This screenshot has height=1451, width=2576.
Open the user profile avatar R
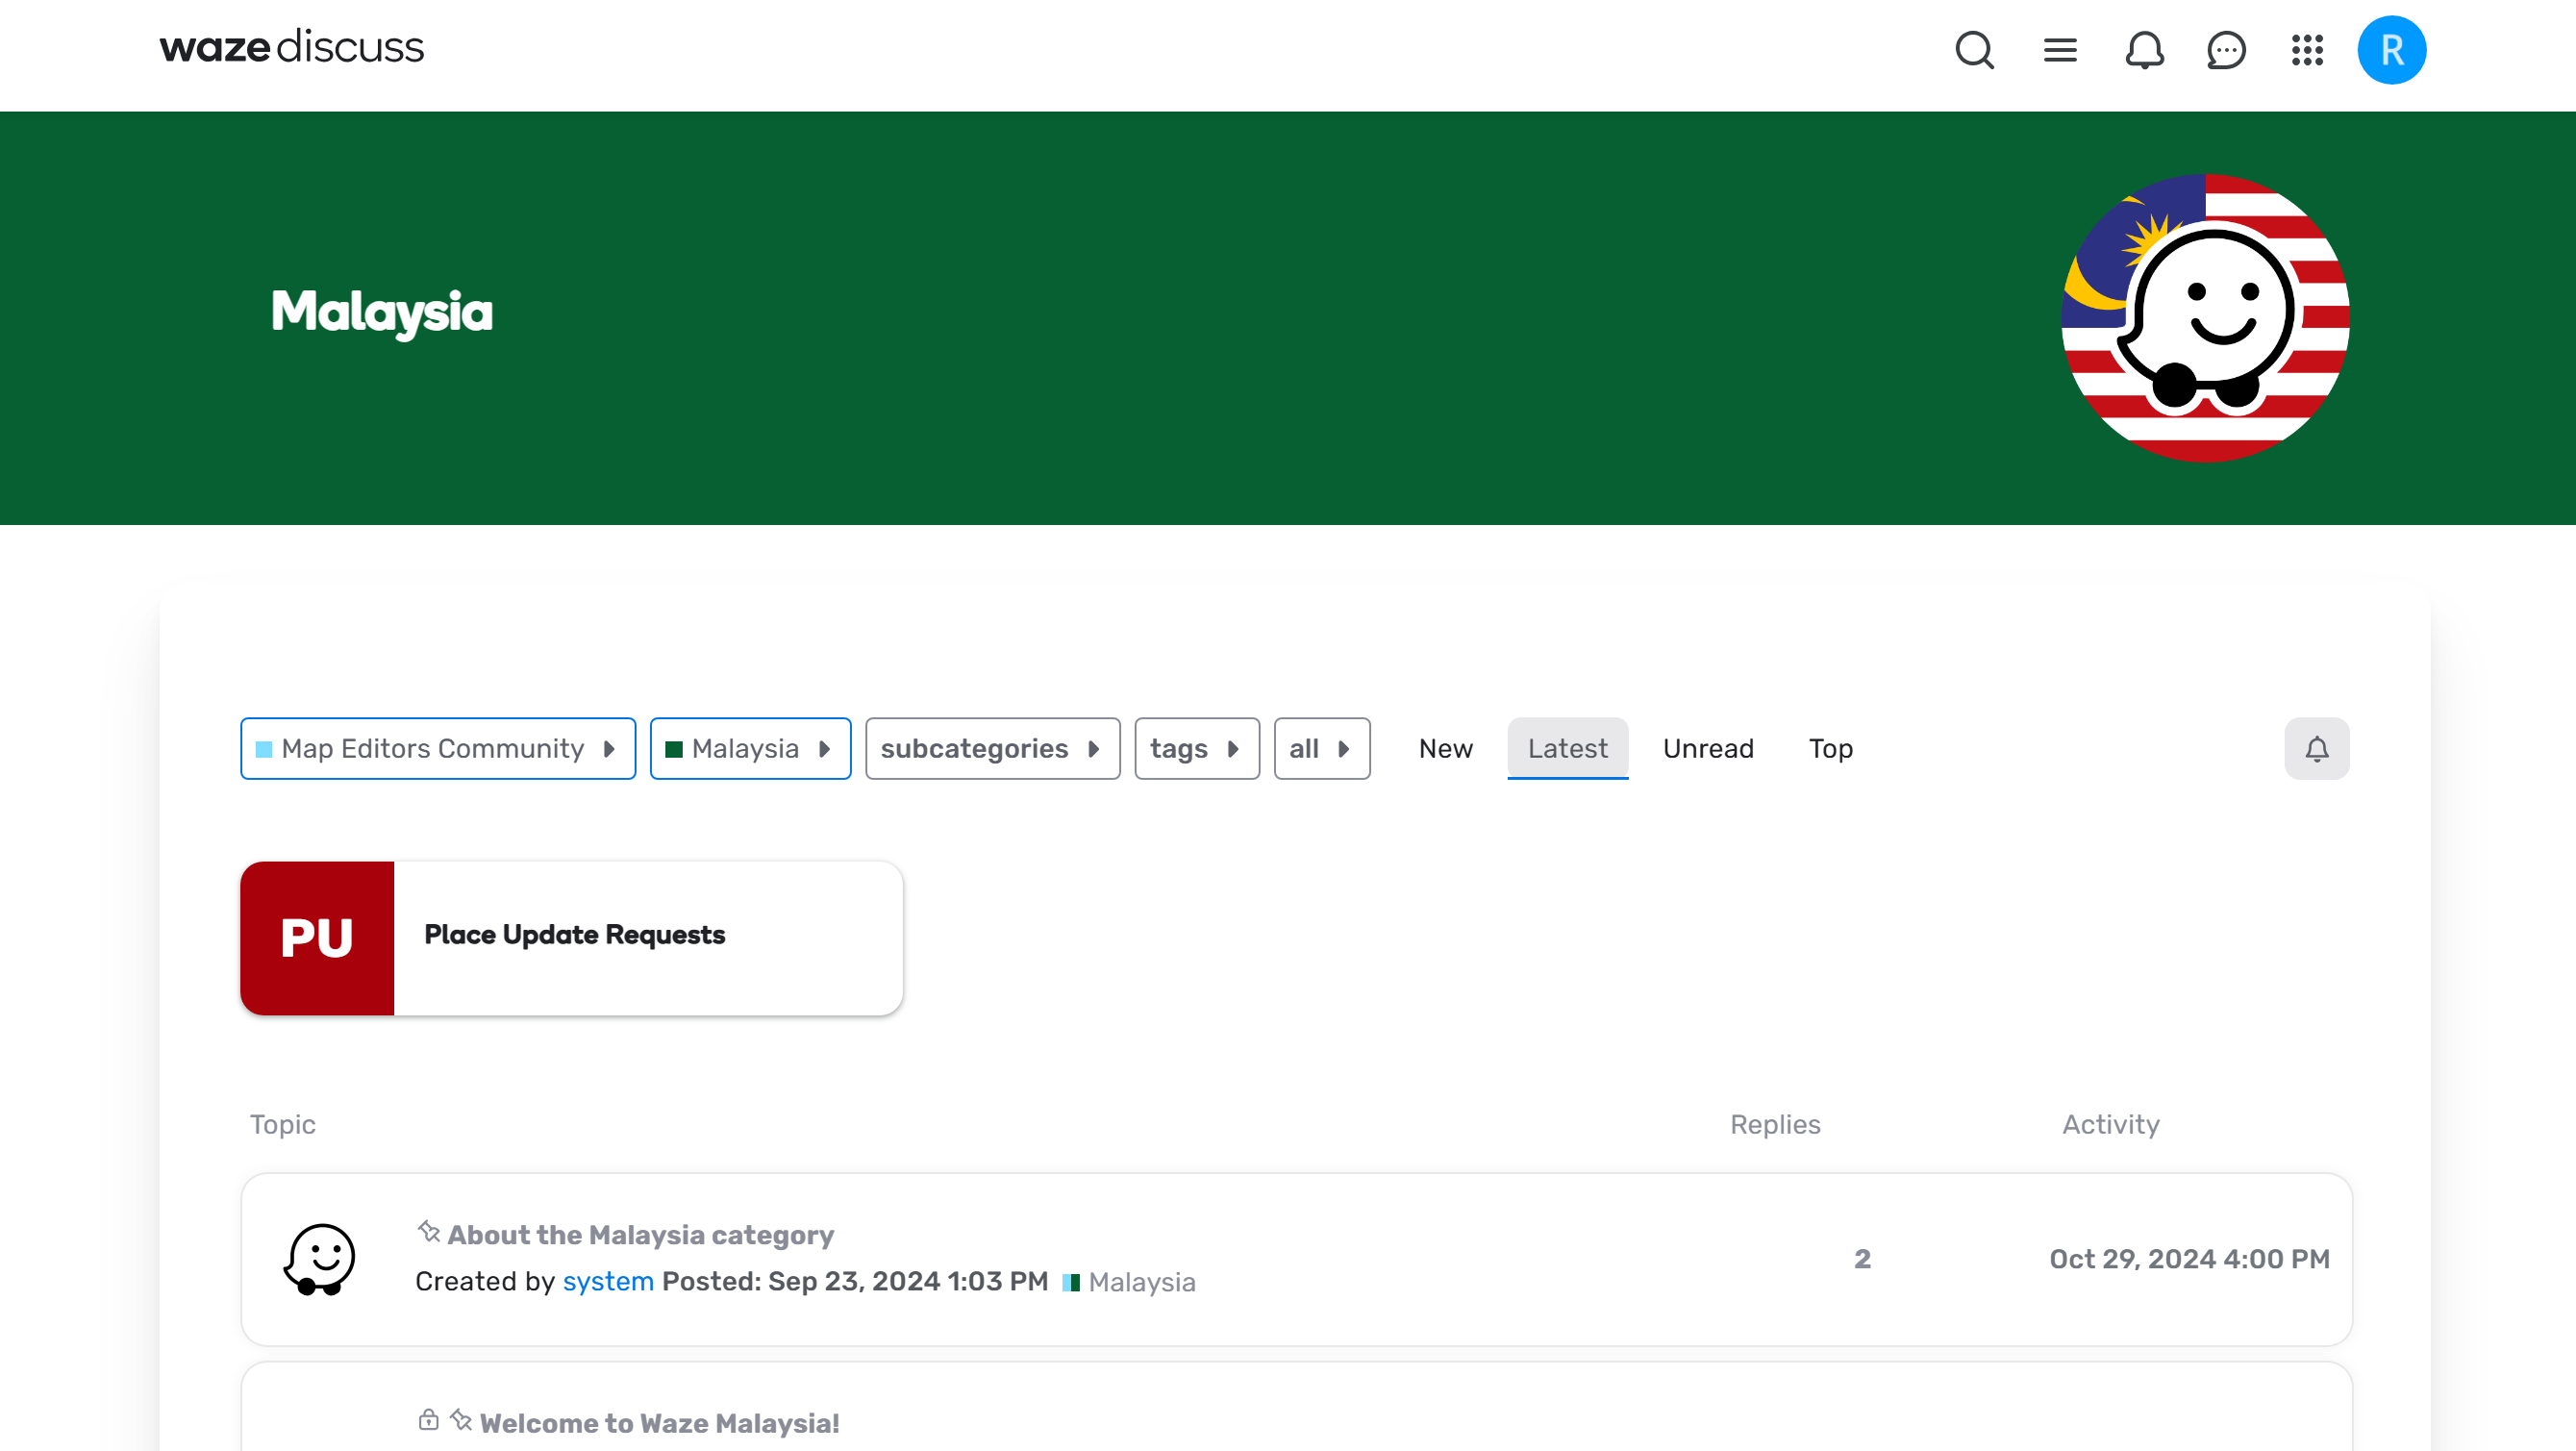coord(2391,50)
